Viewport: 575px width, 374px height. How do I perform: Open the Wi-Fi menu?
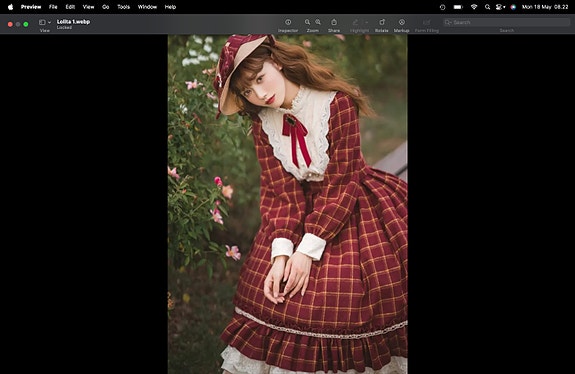pos(474,7)
